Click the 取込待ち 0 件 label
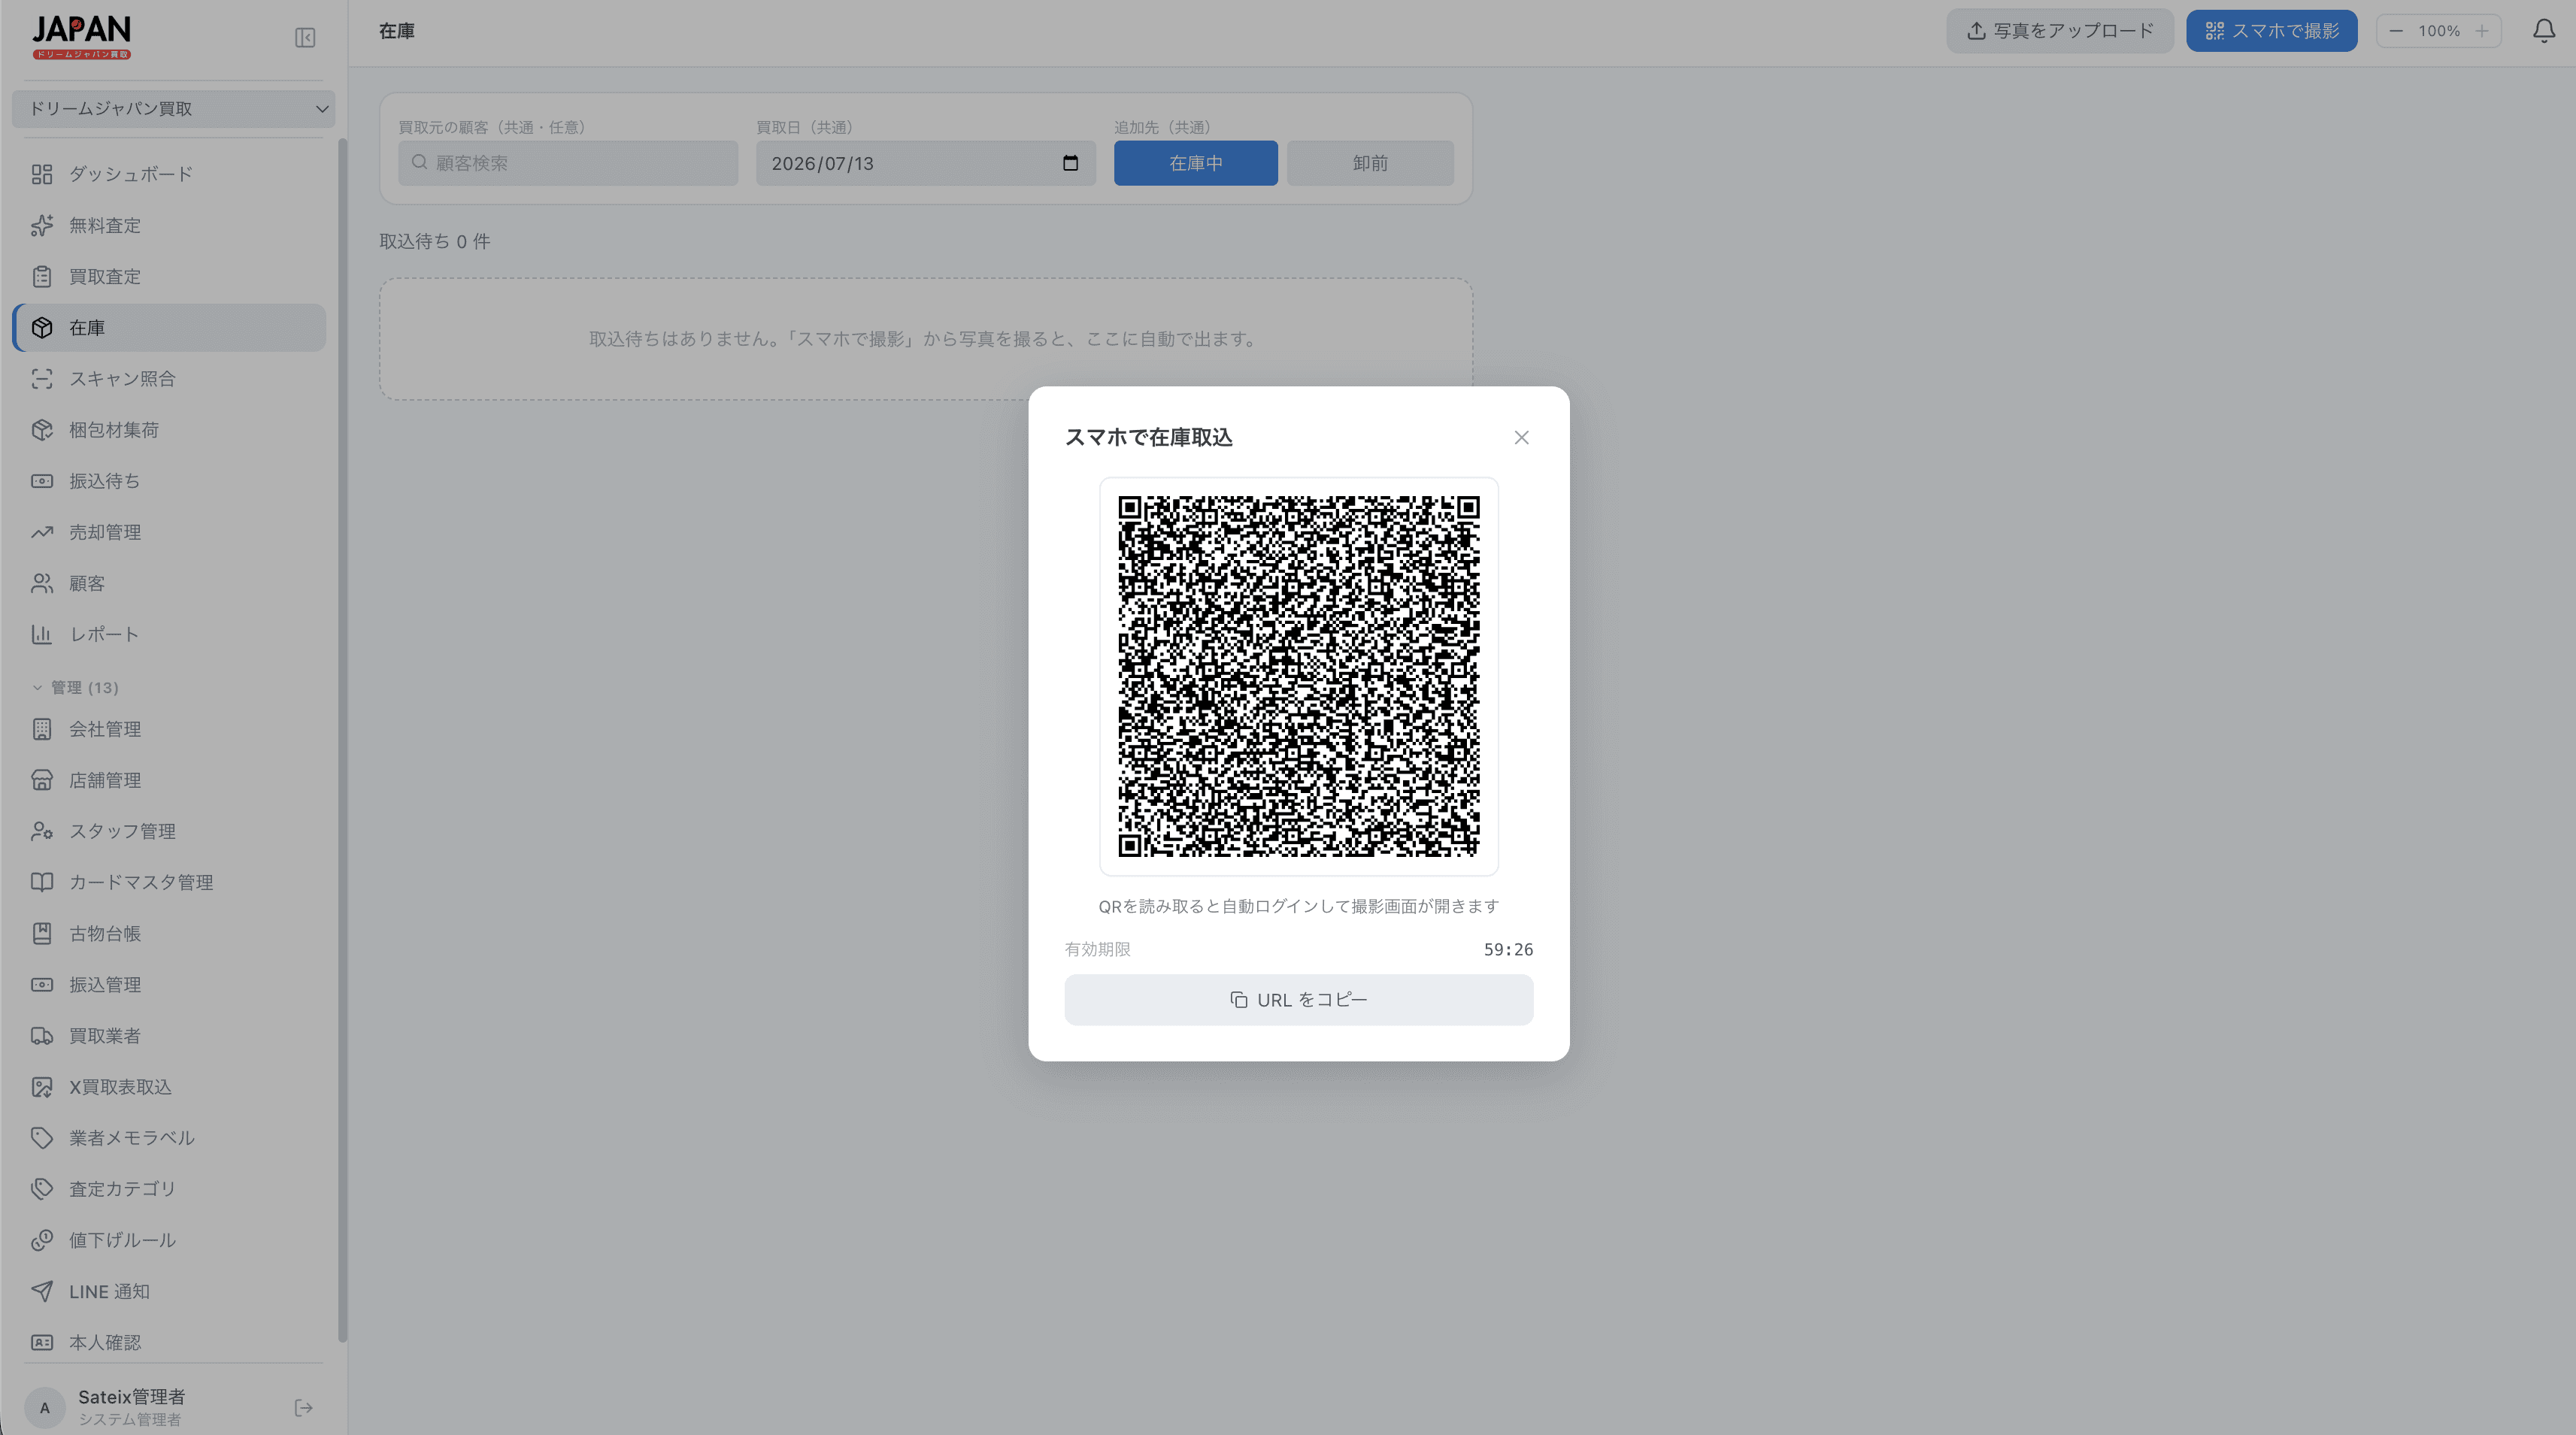 pos(434,241)
